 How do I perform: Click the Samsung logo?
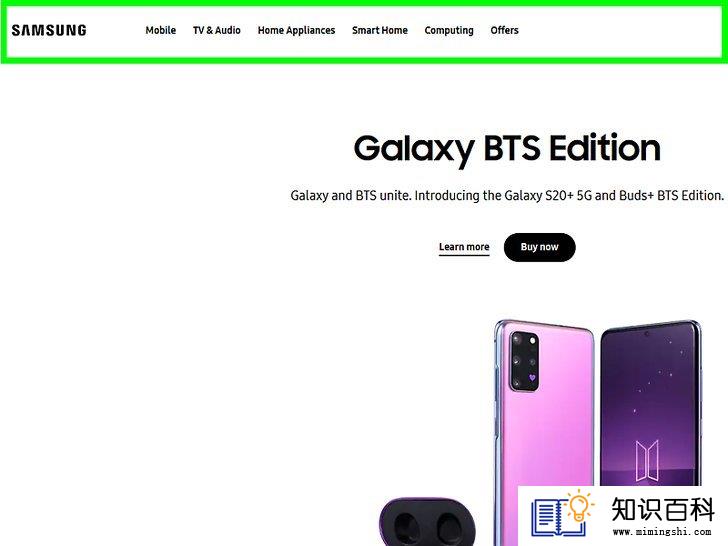49,30
